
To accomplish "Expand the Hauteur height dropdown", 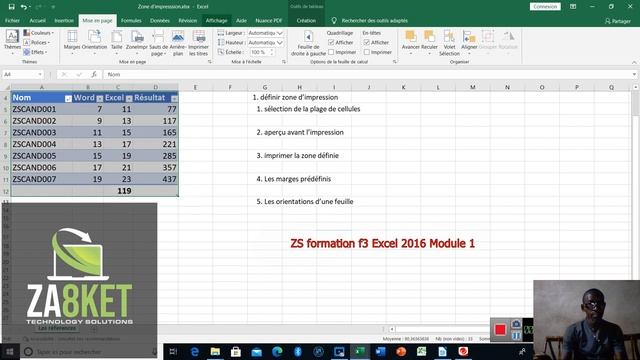I will (x=280, y=42).
